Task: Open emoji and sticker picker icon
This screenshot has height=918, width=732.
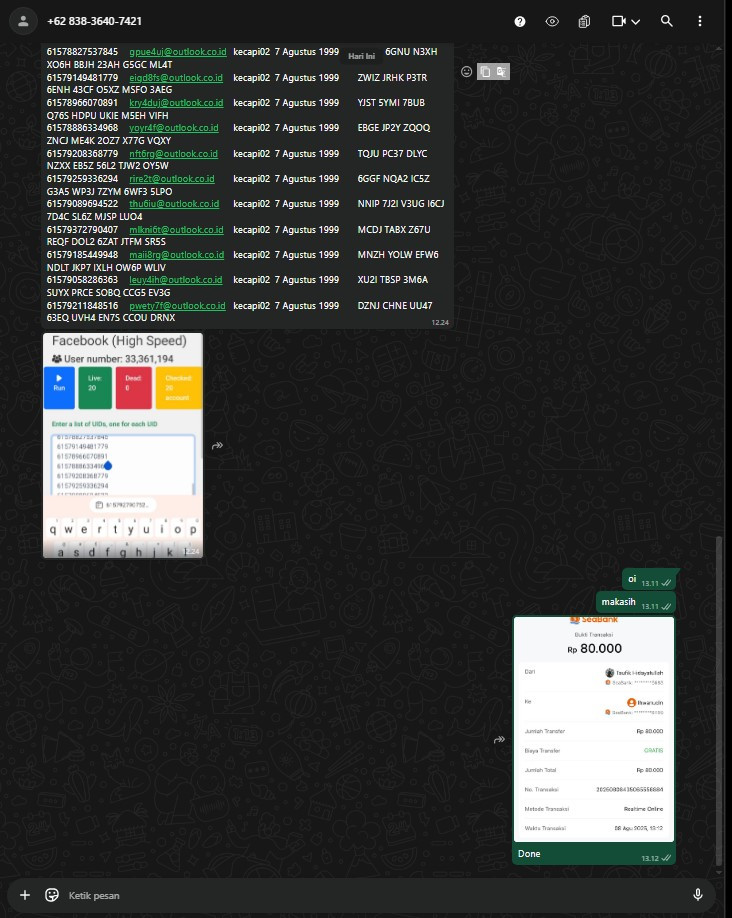Action: click(x=52, y=895)
